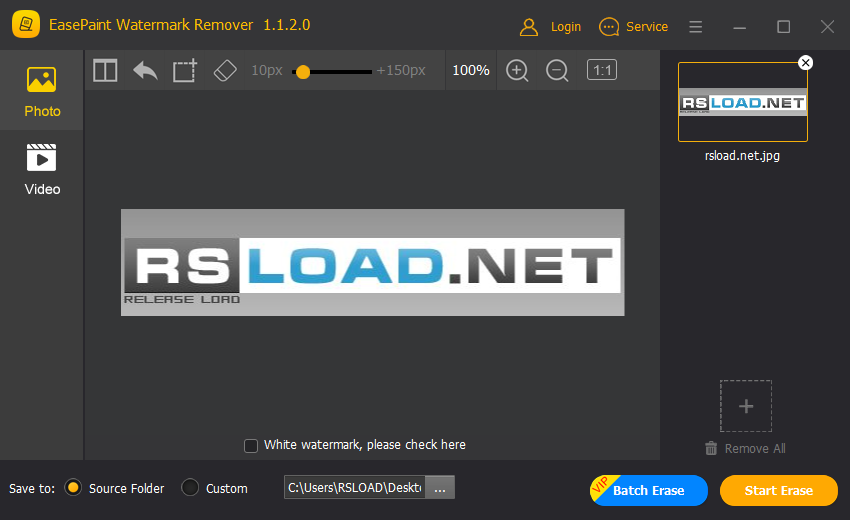The image size is (850, 520).
Task: Click the Login user icon
Action: [529, 27]
